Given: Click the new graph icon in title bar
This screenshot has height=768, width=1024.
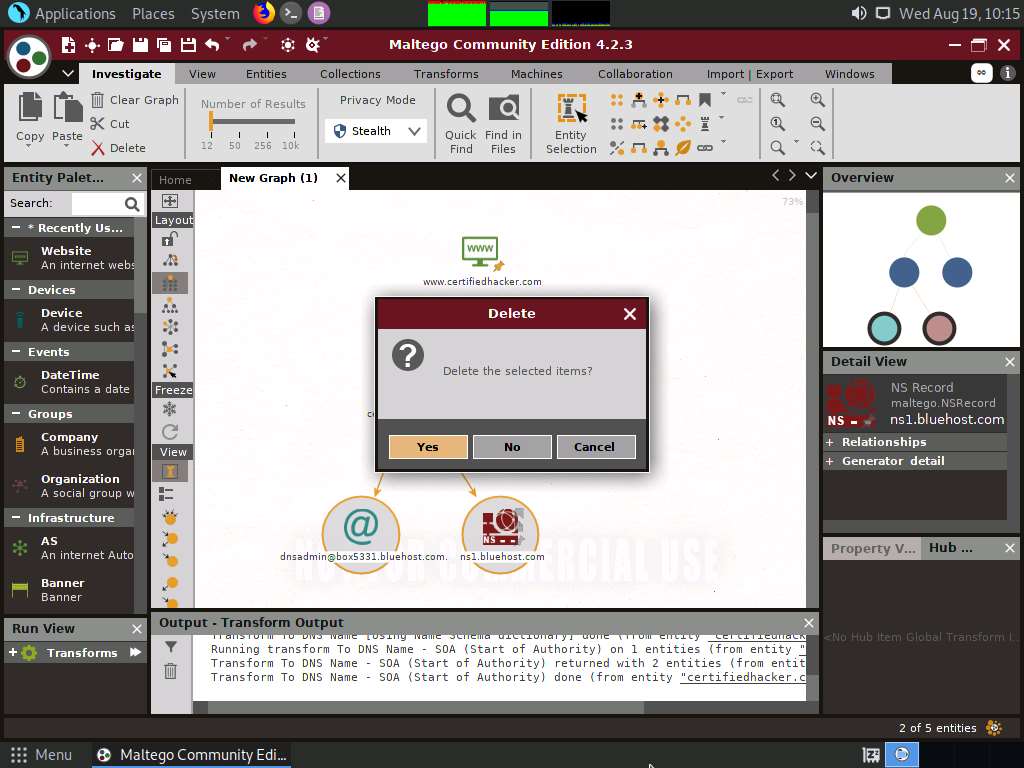Looking at the screenshot, I should (x=68, y=45).
